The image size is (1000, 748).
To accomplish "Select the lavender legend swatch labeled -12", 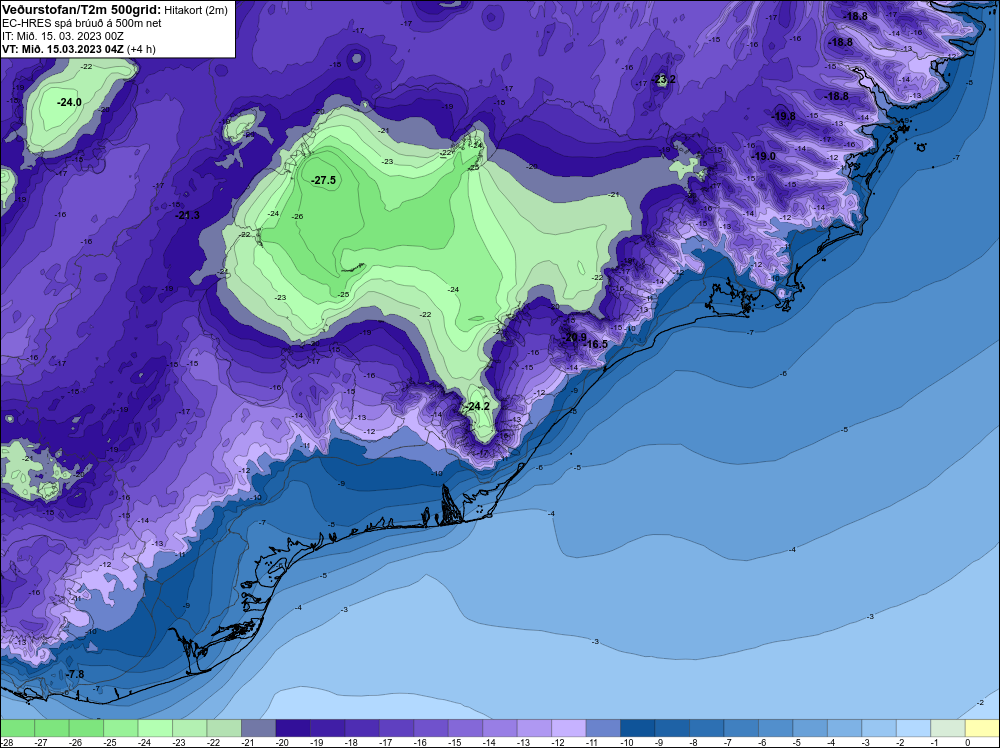I will 568,728.
